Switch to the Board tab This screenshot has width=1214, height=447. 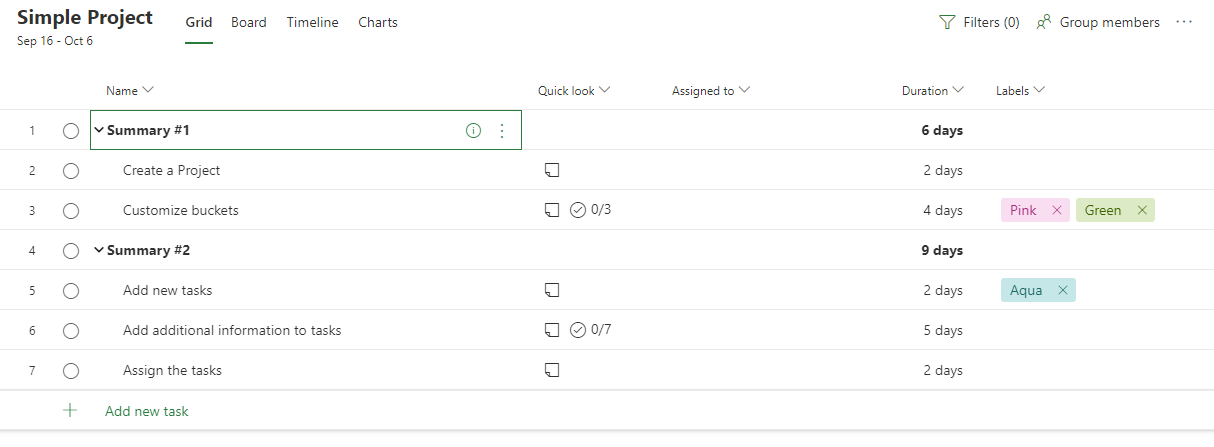[x=249, y=22]
